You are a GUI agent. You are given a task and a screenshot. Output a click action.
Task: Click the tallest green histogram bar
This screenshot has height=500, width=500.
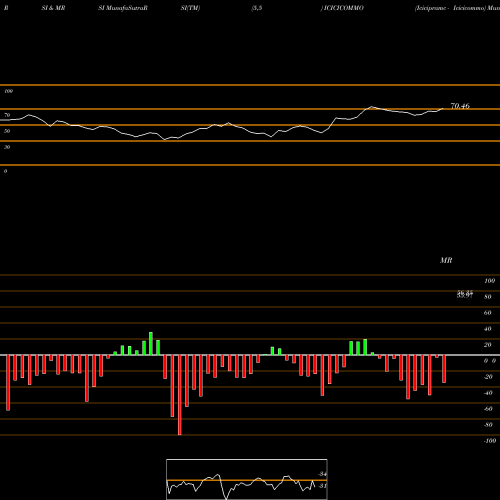point(151,343)
